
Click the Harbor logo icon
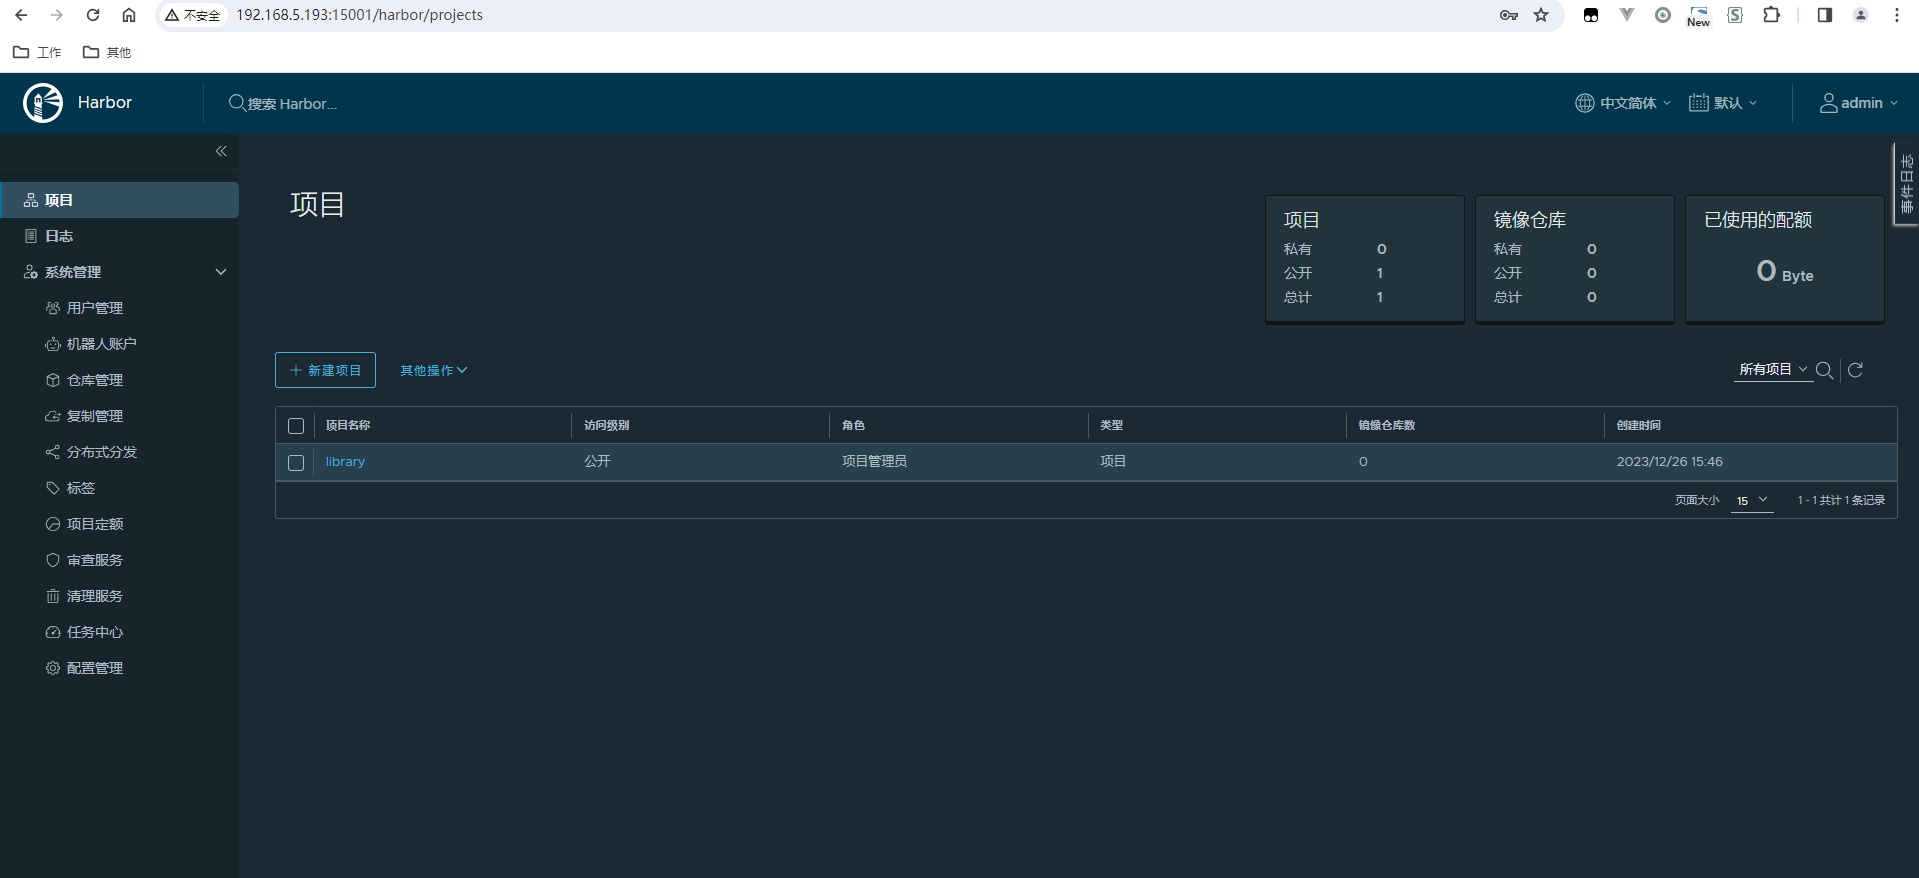[x=43, y=103]
